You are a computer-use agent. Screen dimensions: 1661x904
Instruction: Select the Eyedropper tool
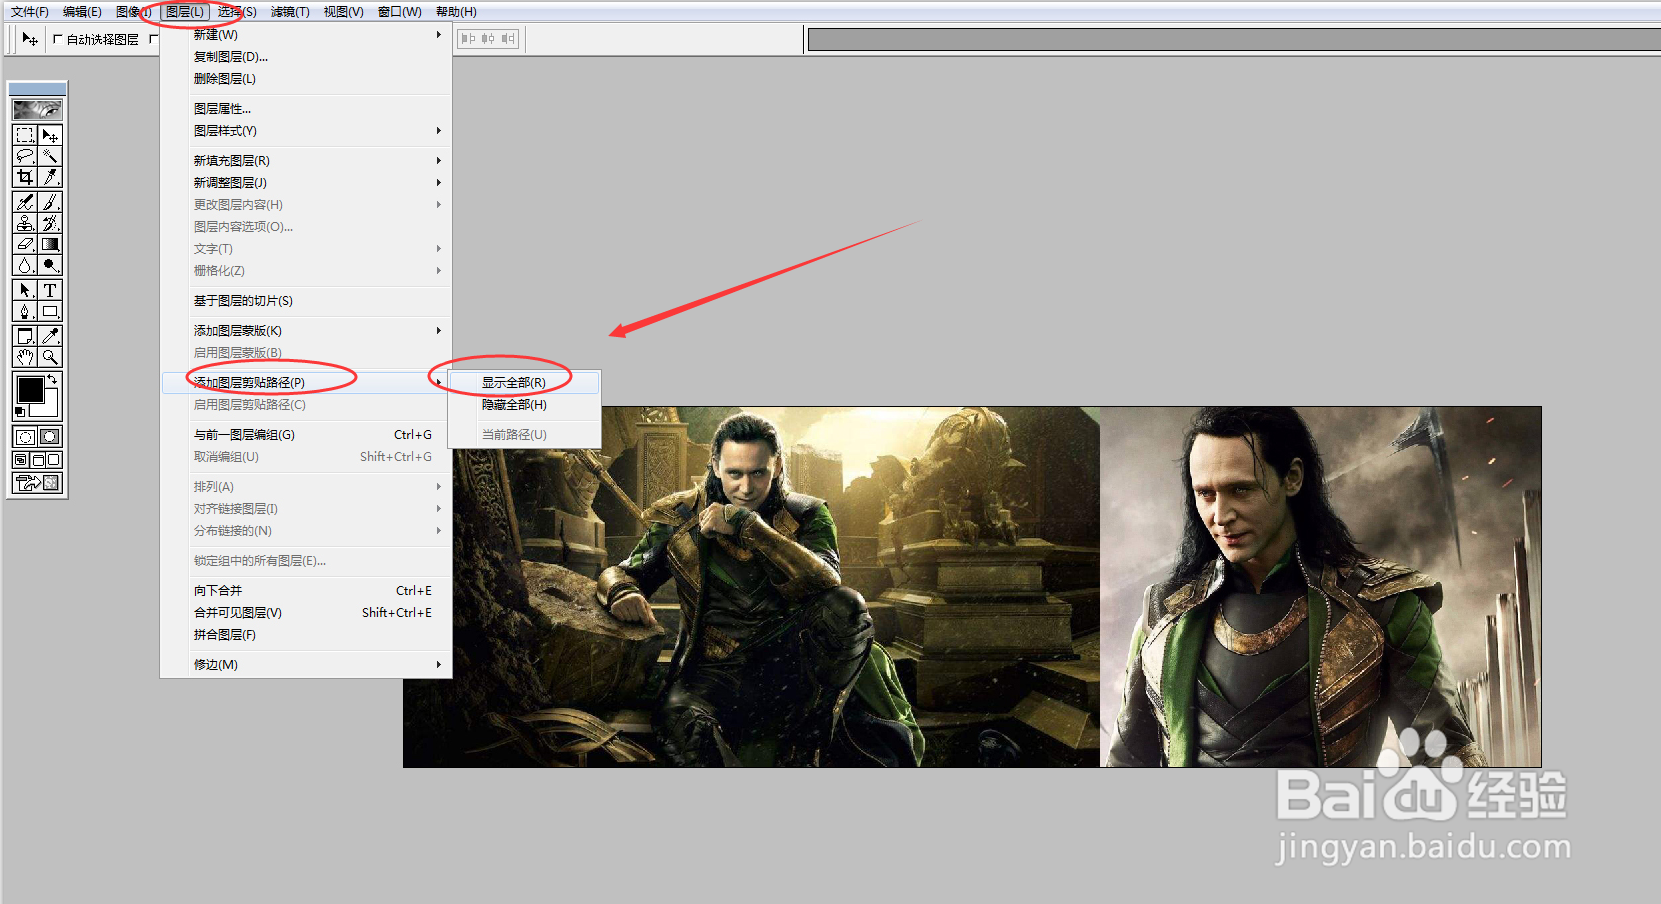50,336
